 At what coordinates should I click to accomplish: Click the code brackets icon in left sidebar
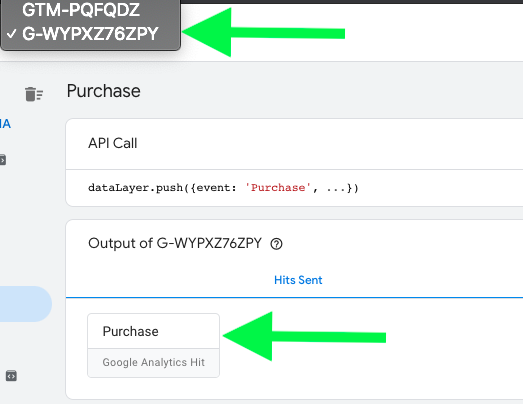(x=11, y=376)
